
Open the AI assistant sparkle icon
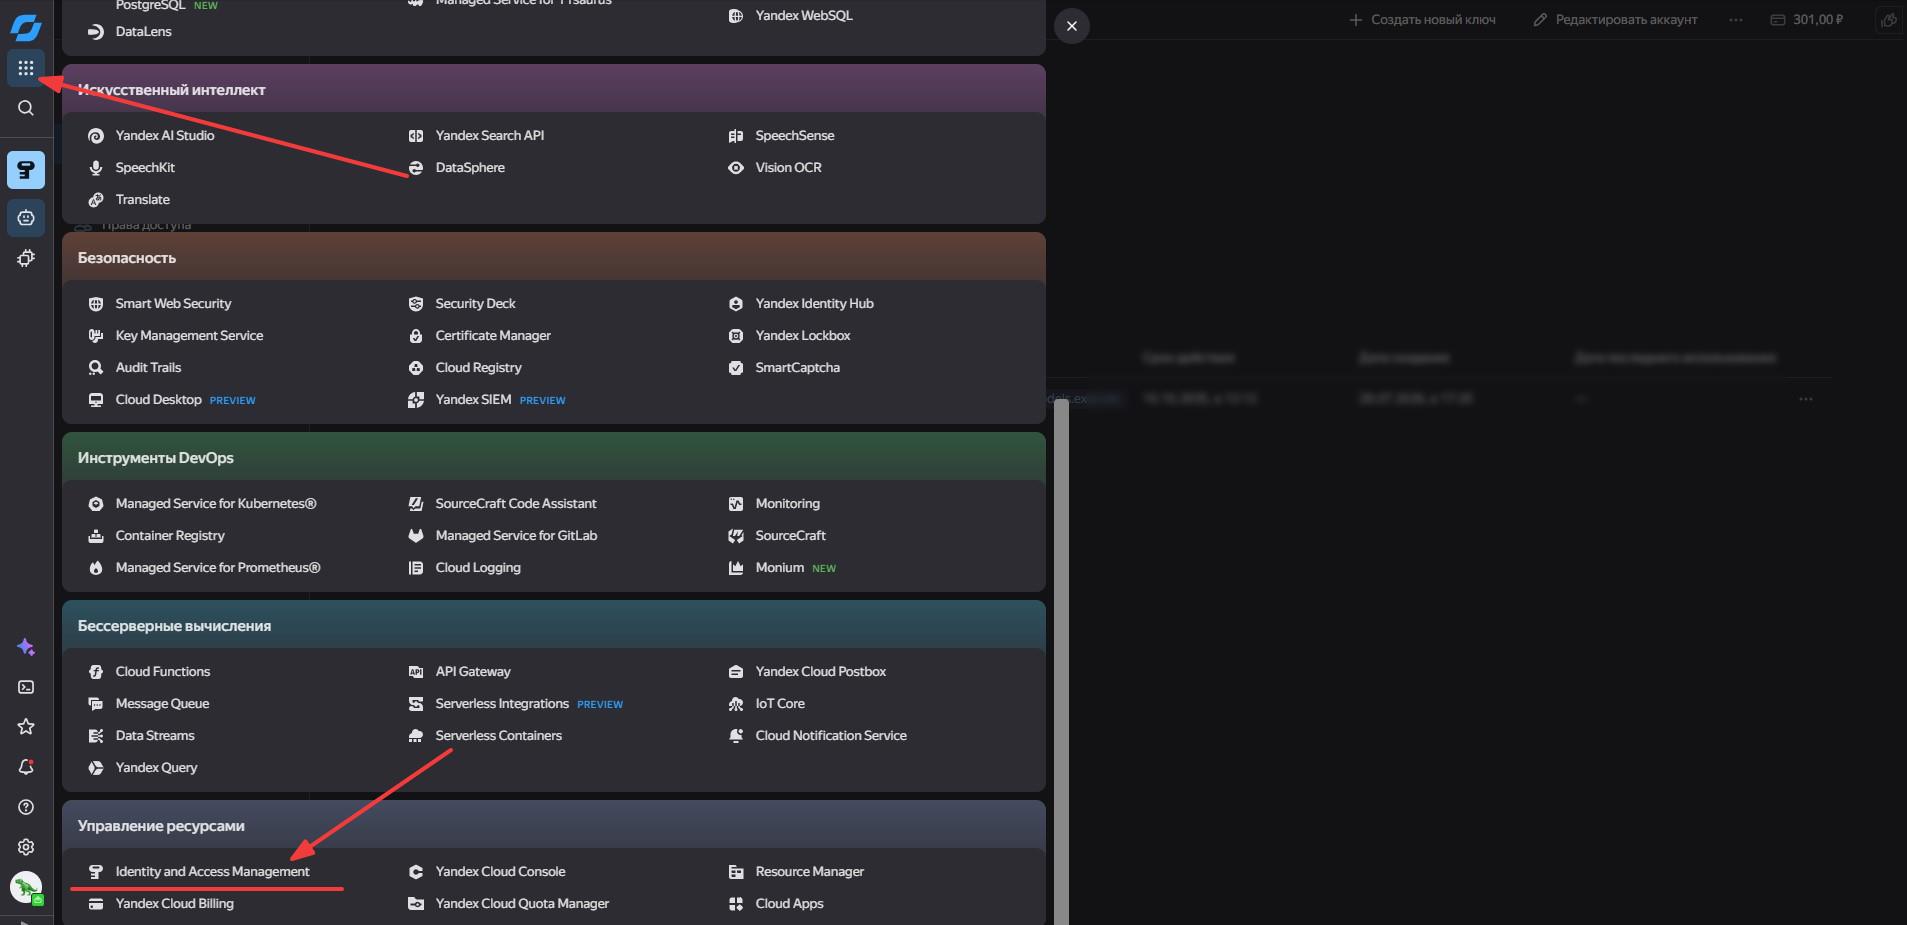tap(26, 647)
